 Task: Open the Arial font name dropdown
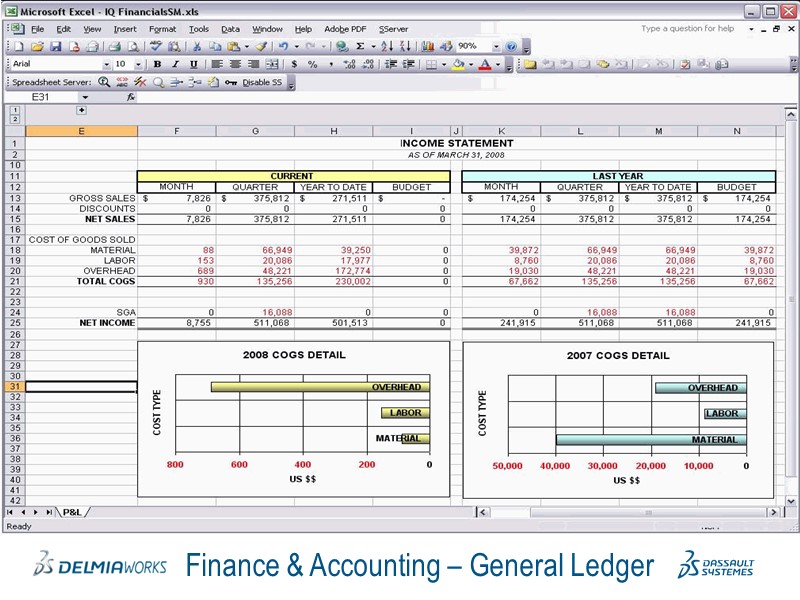point(107,64)
